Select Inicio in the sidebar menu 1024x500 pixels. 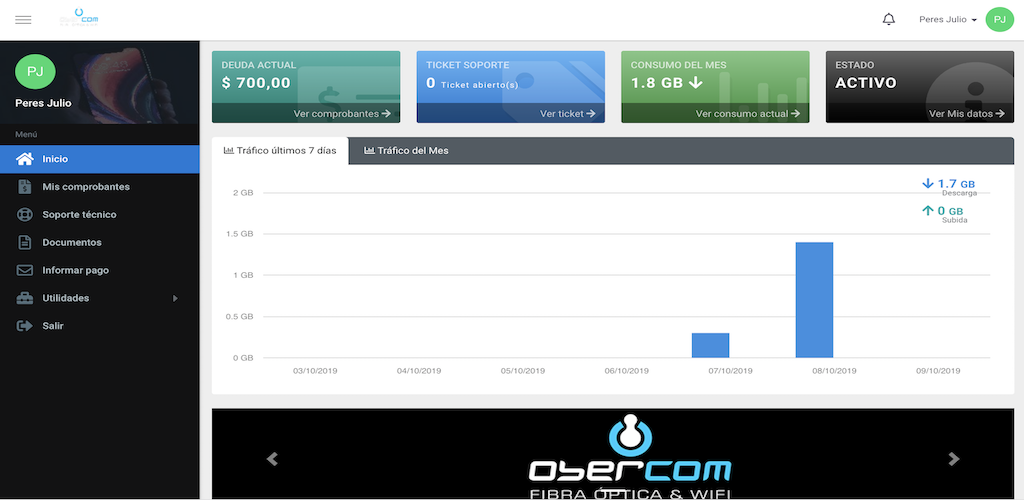[99, 159]
